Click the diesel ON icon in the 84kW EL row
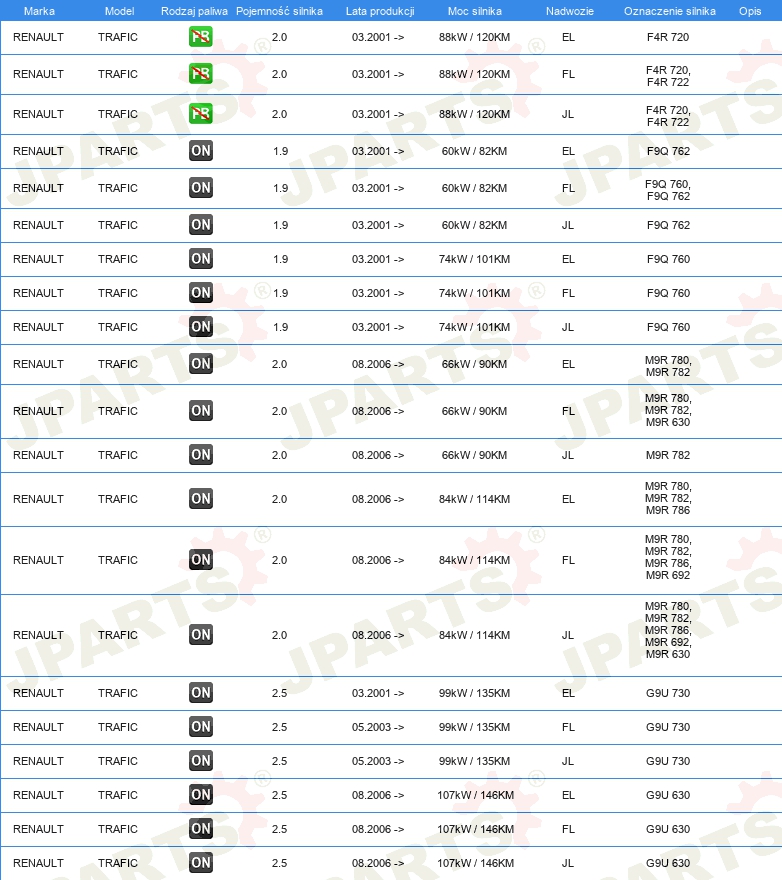 click(200, 499)
